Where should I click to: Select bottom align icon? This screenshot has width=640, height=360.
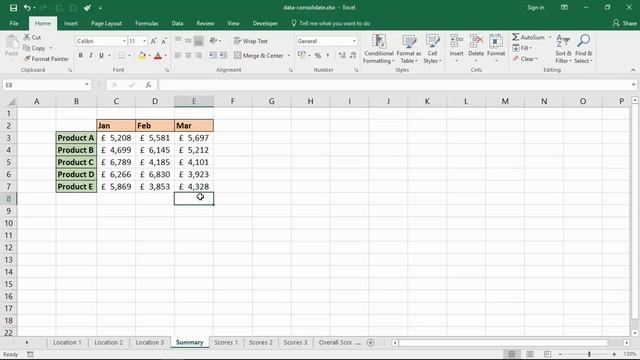click(198, 41)
